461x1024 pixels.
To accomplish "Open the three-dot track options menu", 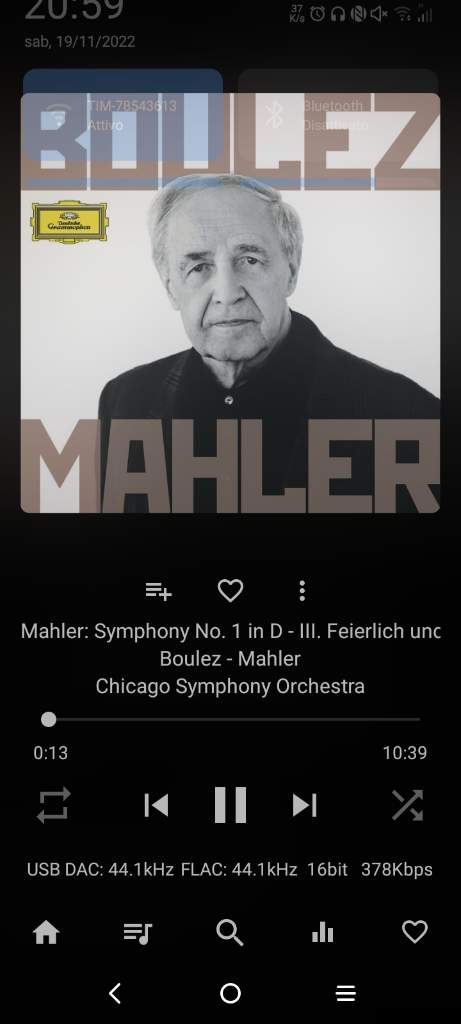I will pos(302,590).
